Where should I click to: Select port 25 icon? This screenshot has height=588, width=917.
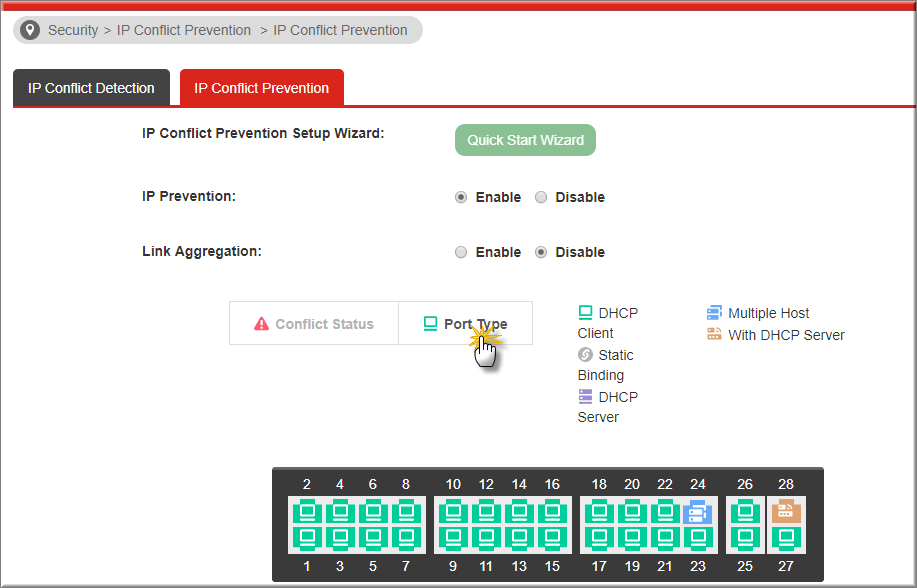pos(745,537)
